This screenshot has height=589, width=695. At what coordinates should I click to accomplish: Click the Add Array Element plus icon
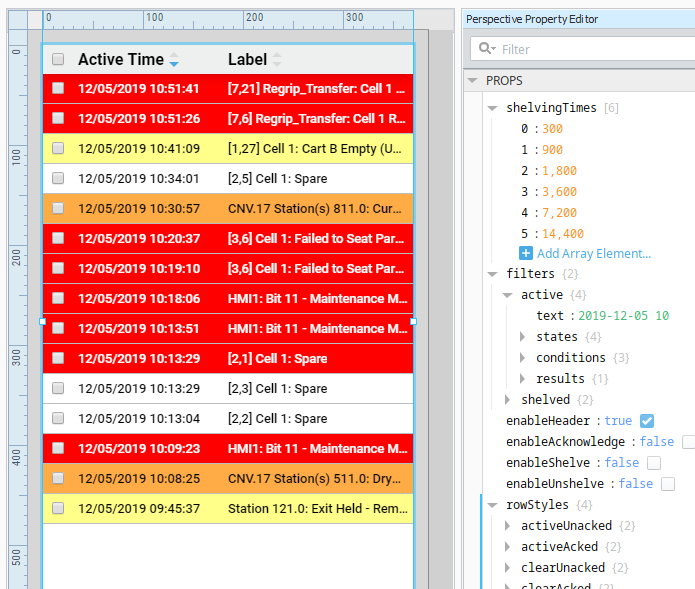pyautogui.click(x=526, y=254)
